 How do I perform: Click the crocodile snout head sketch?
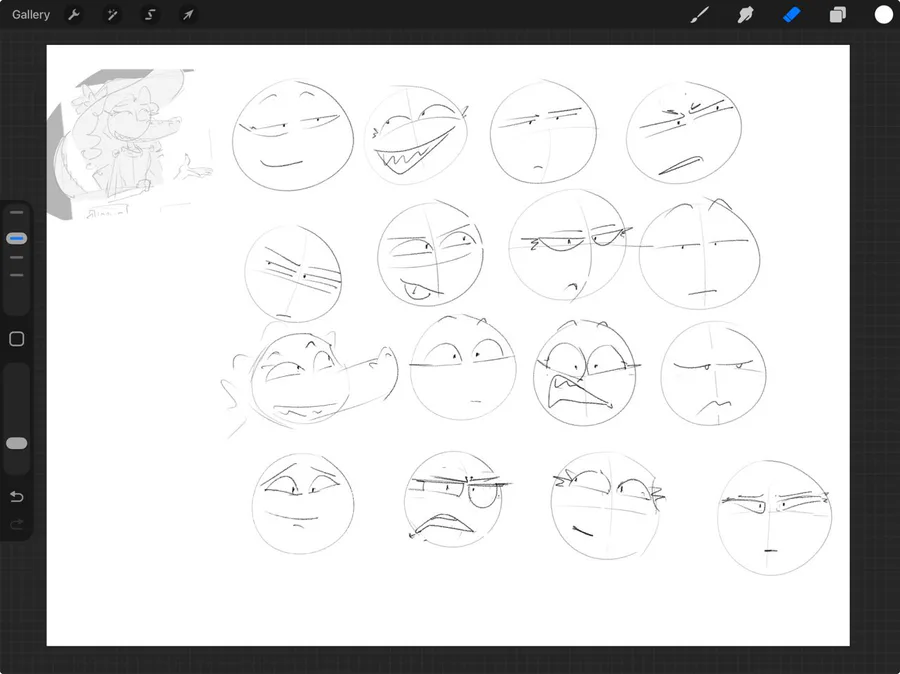click(x=310, y=379)
